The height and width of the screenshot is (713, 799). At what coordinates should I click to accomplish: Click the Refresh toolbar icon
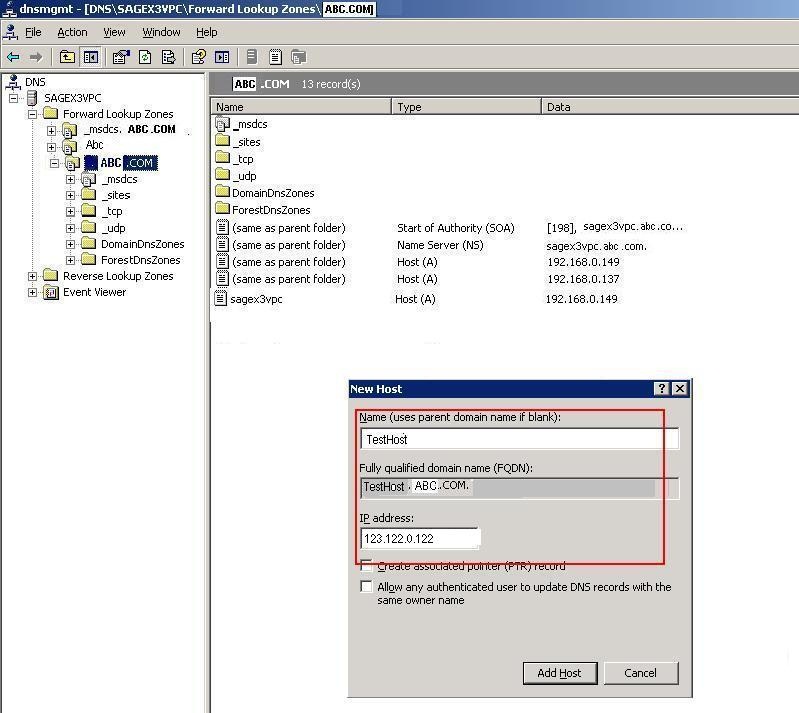(x=145, y=57)
